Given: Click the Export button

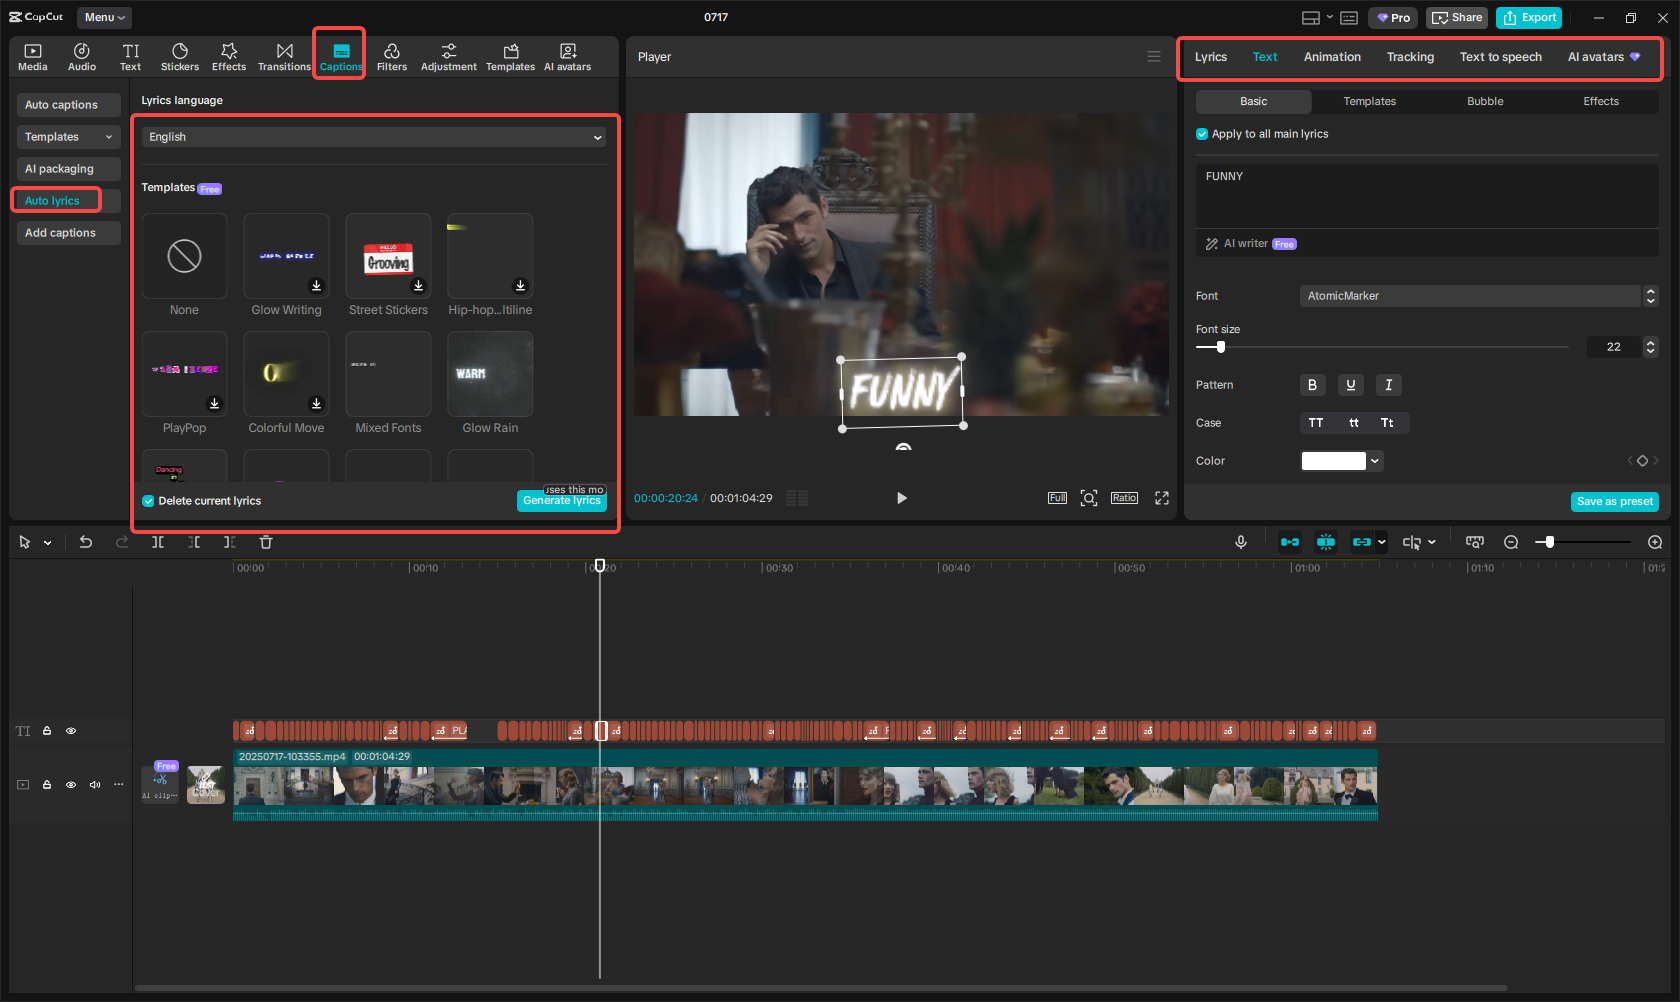Looking at the screenshot, I should point(1530,17).
